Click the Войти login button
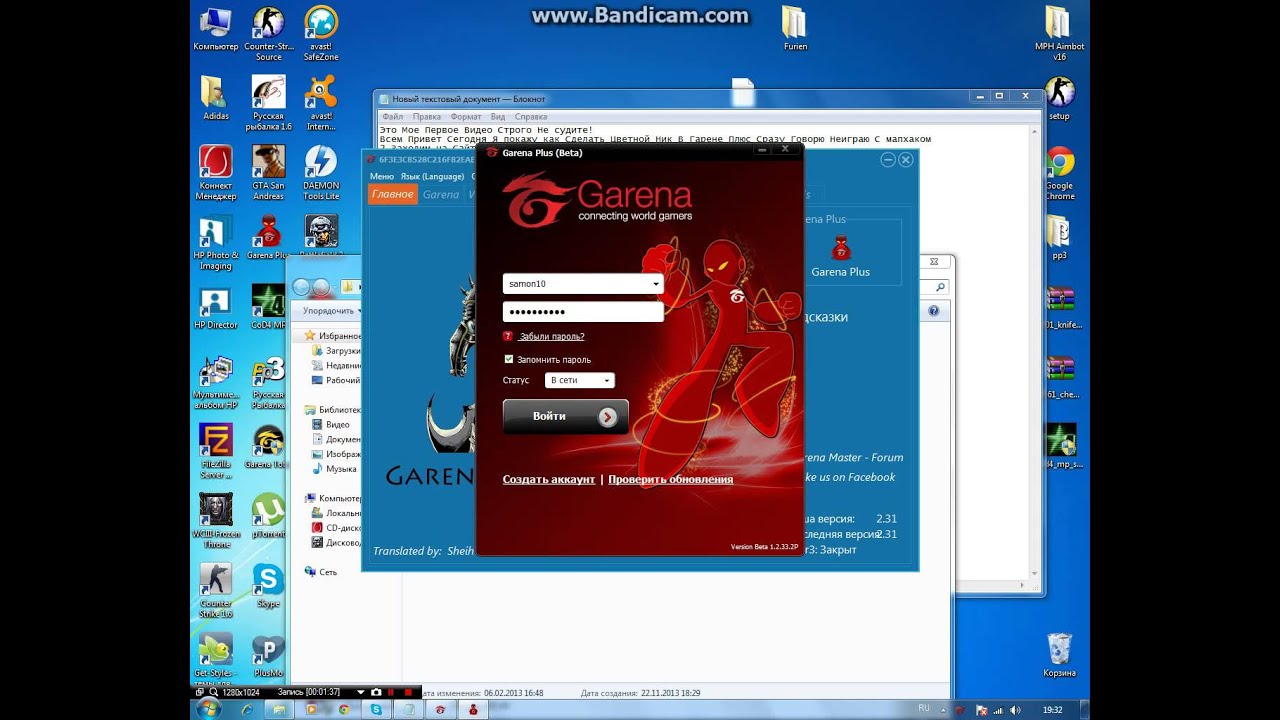 566,417
